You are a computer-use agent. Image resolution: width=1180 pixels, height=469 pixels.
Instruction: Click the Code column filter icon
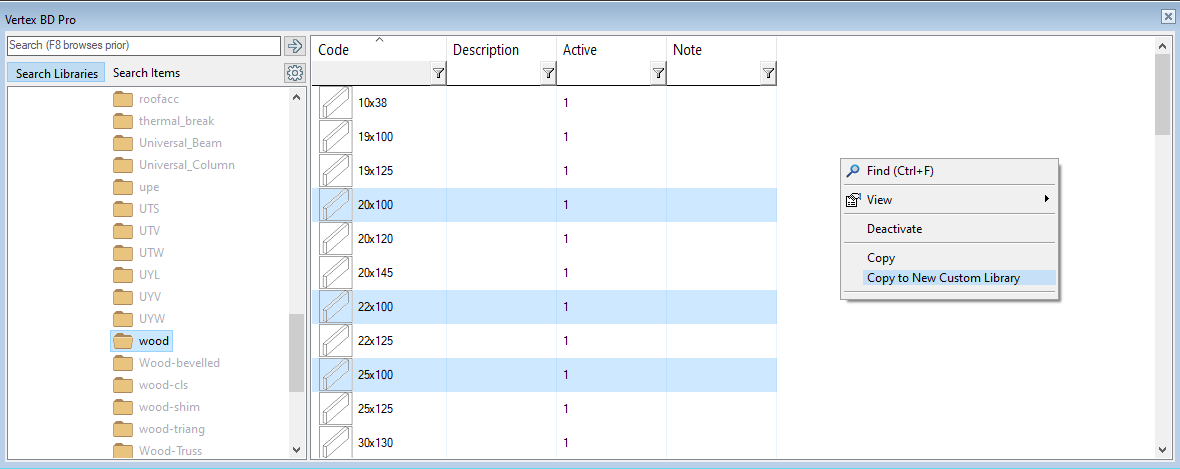[x=438, y=73]
